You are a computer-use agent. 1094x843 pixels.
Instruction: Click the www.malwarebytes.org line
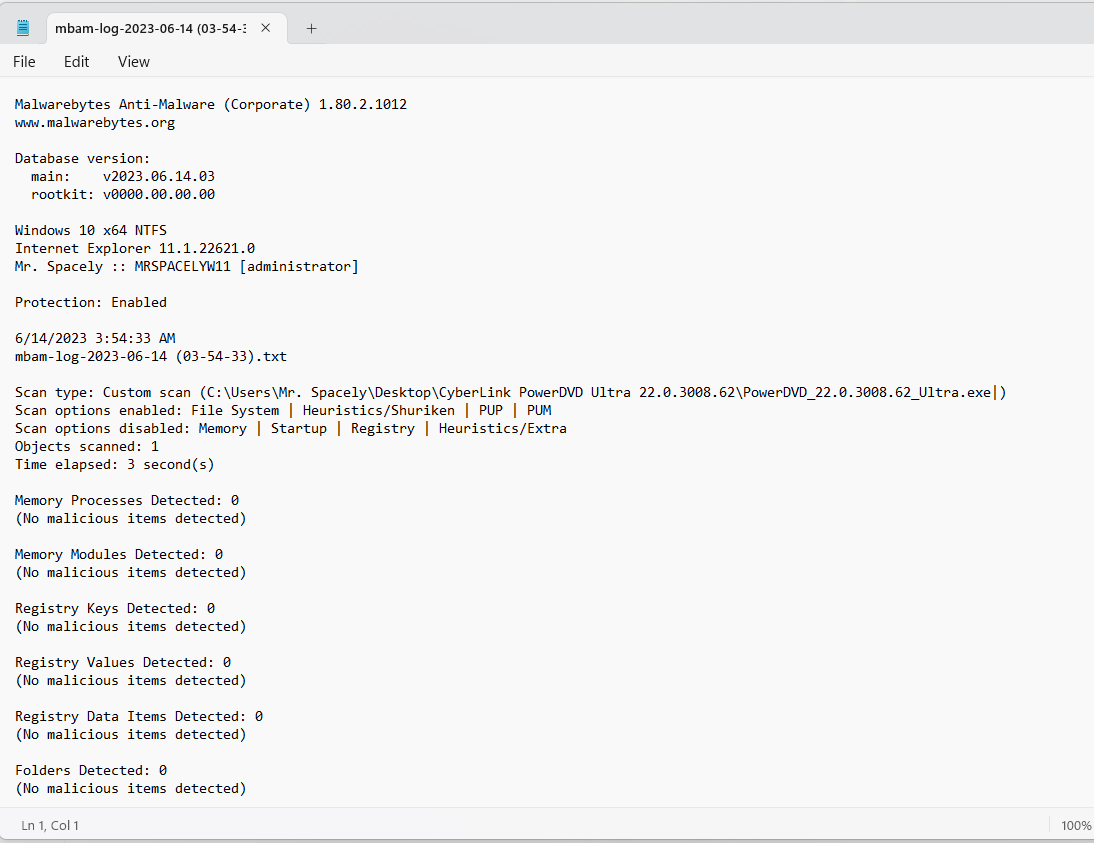95,123
